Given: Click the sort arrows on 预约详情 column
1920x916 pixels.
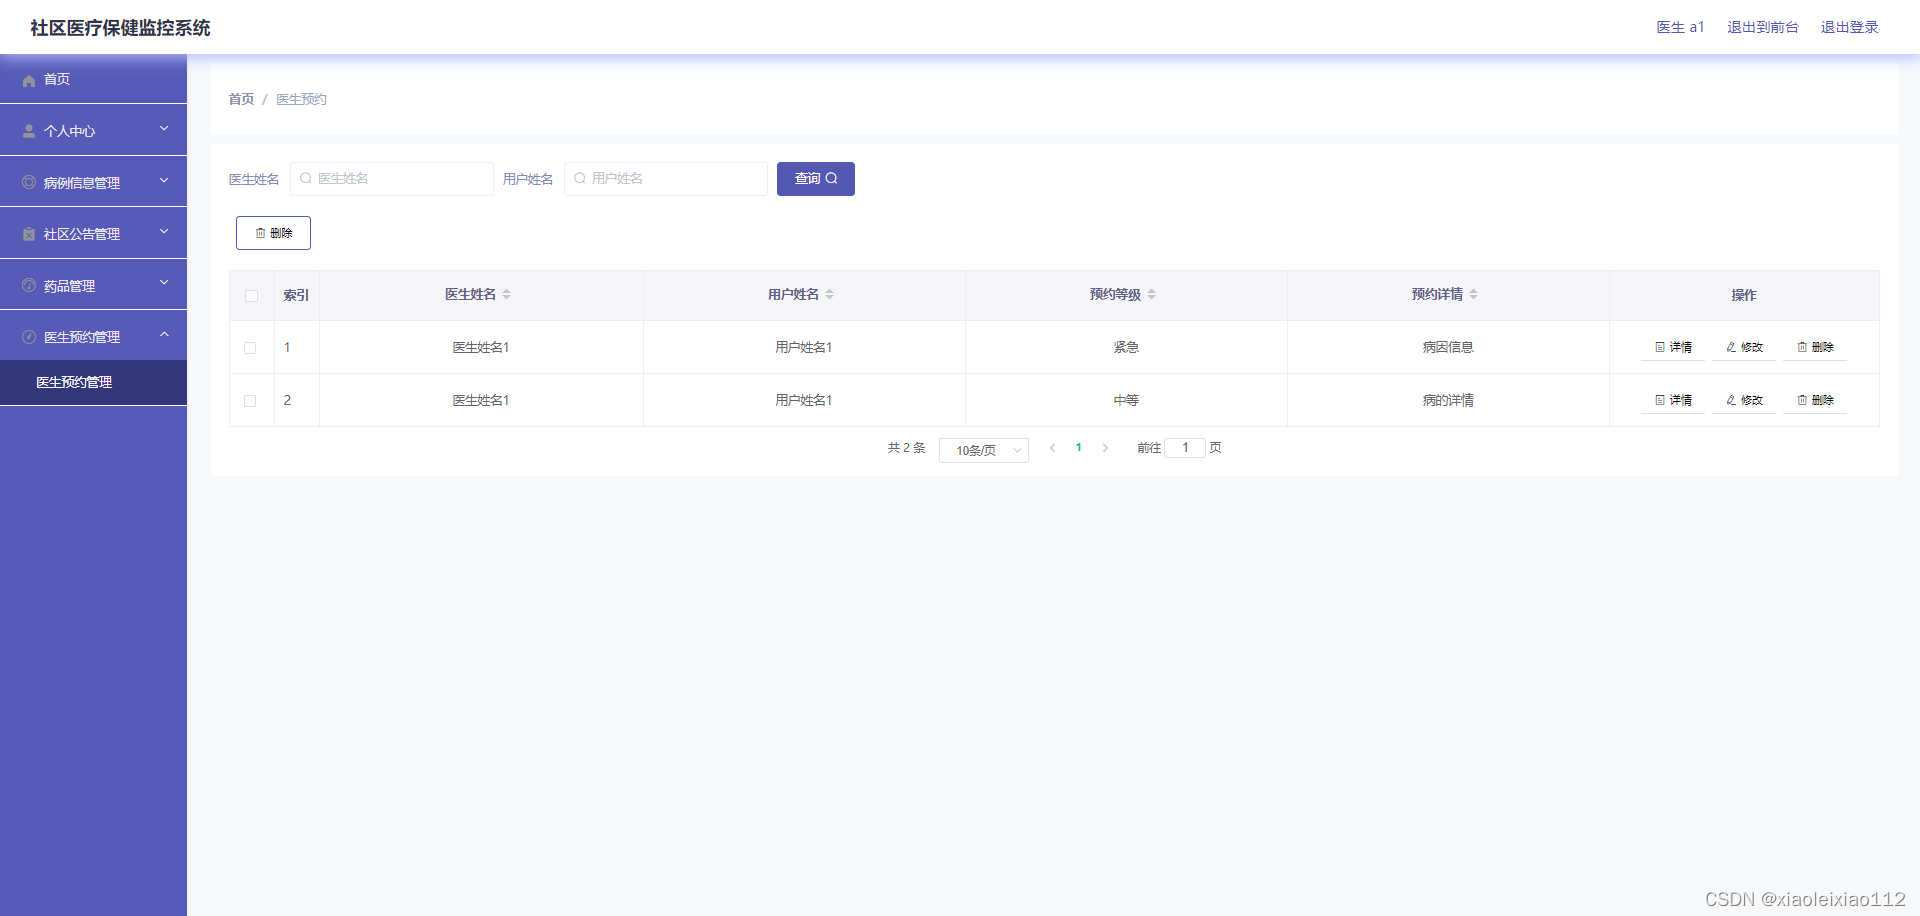Looking at the screenshot, I should 1474,294.
